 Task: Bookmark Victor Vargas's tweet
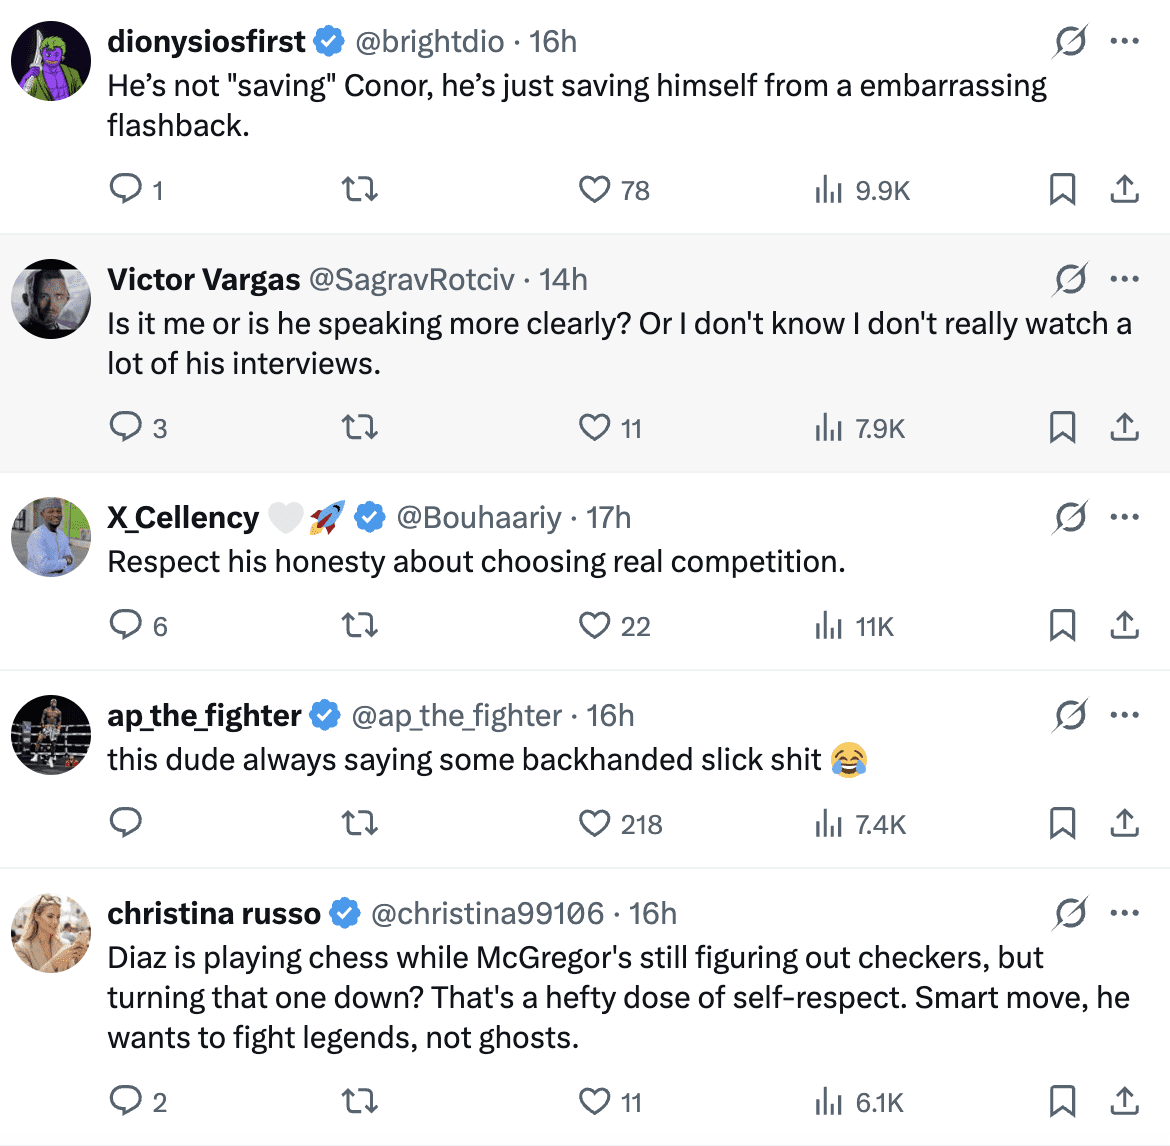click(x=1062, y=428)
